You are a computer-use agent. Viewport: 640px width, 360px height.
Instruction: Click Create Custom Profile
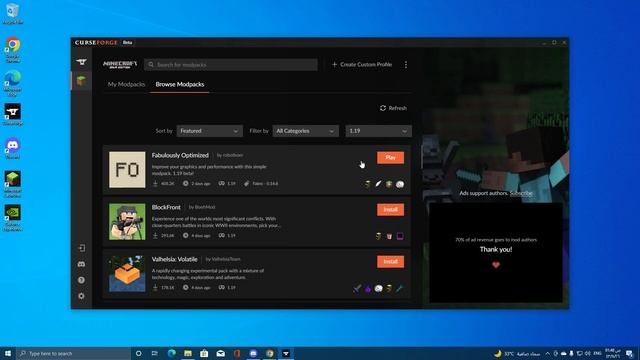pyautogui.click(x=362, y=64)
